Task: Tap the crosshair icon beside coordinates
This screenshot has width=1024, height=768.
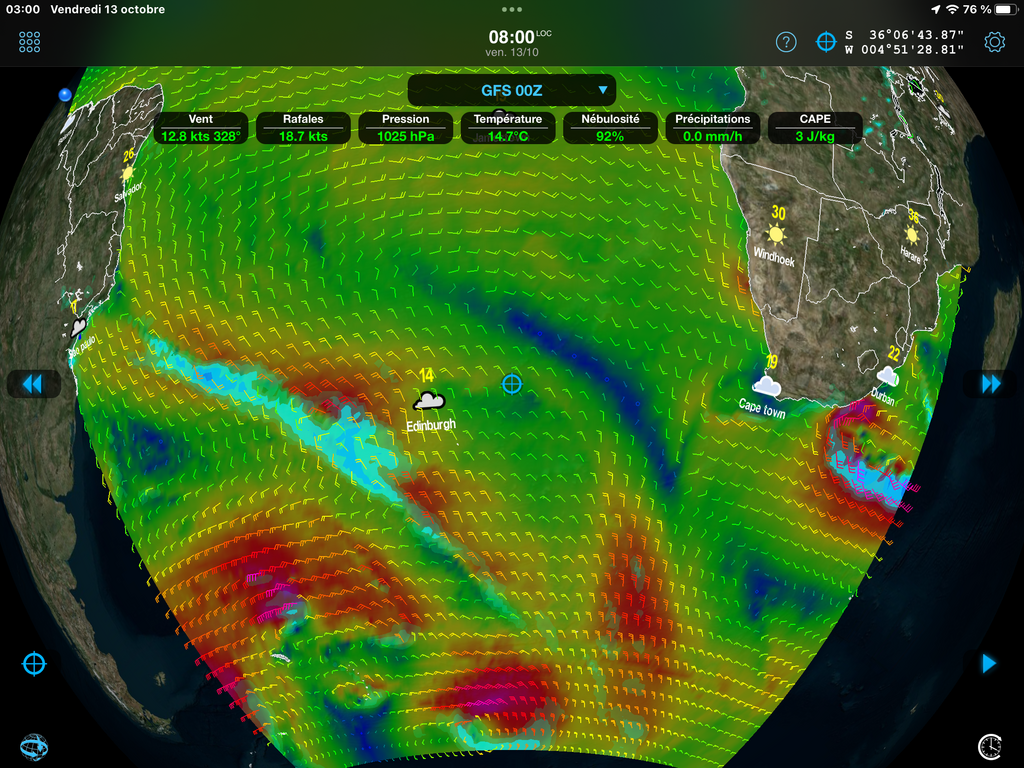Action: (x=826, y=42)
